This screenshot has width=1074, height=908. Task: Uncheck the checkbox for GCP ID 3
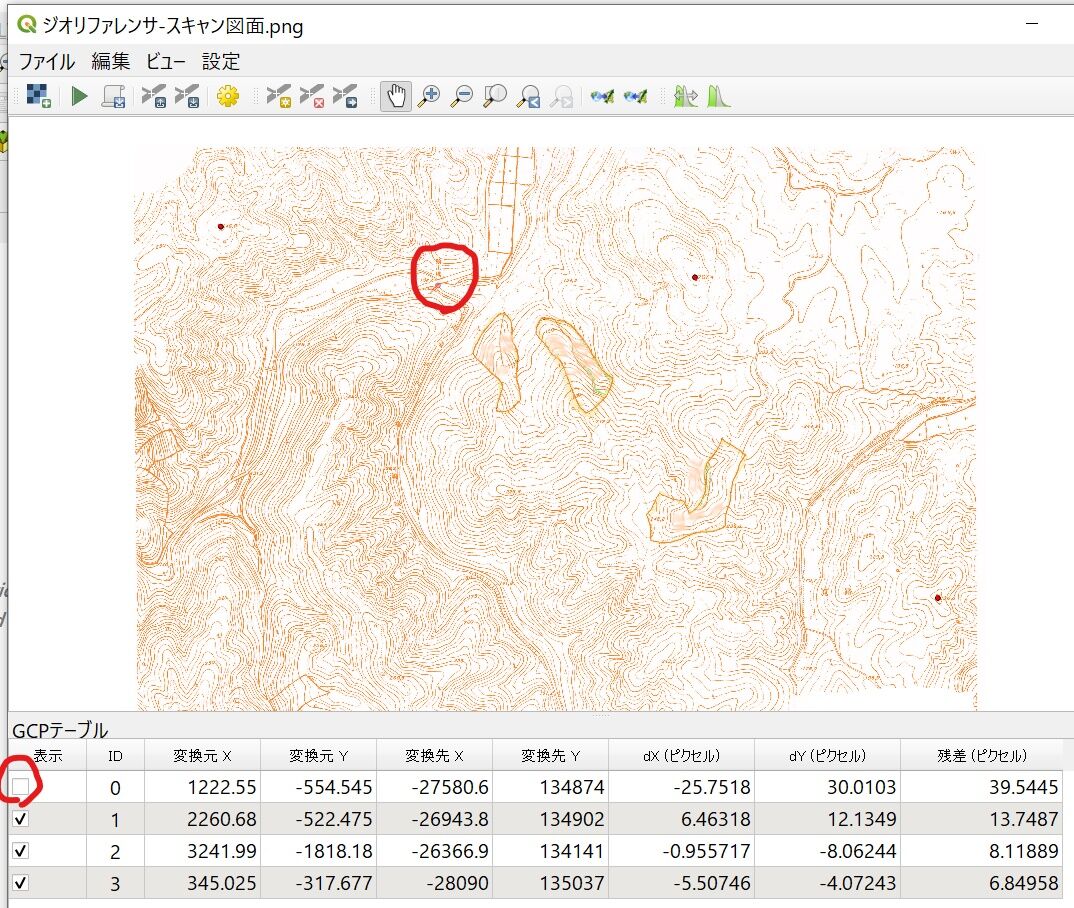(x=21, y=883)
